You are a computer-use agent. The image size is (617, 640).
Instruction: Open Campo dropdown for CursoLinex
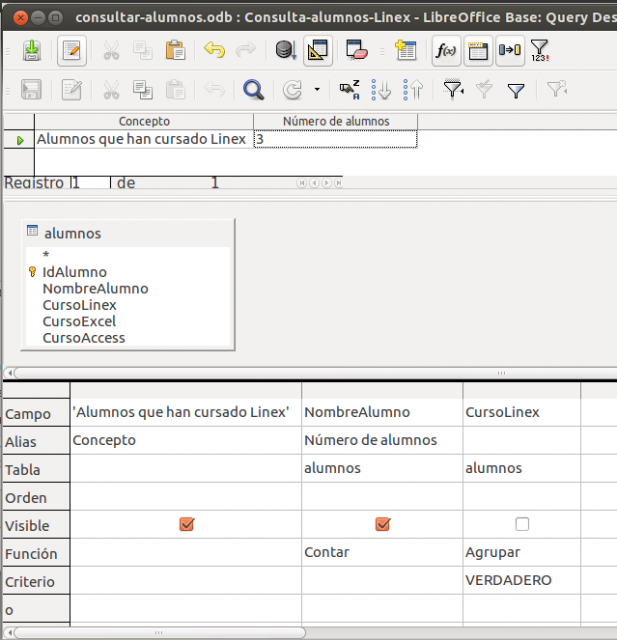click(x=522, y=412)
